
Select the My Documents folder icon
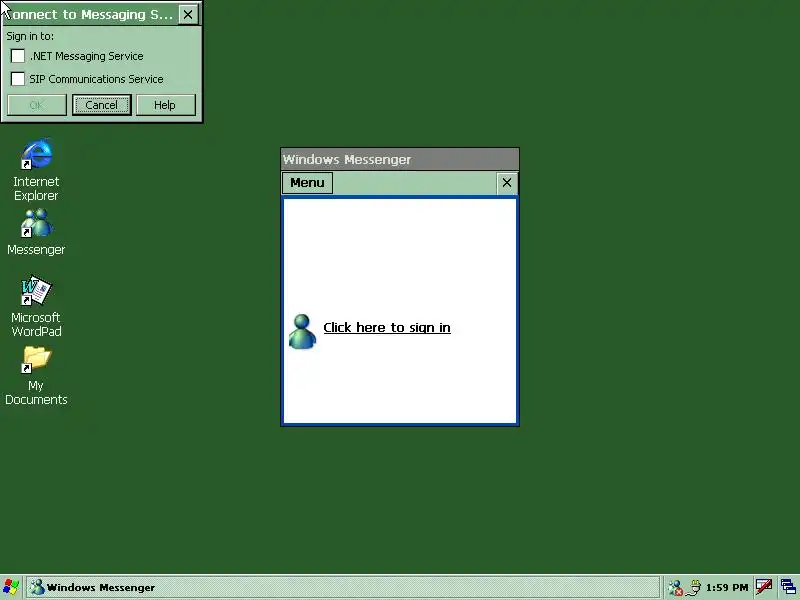[36, 359]
